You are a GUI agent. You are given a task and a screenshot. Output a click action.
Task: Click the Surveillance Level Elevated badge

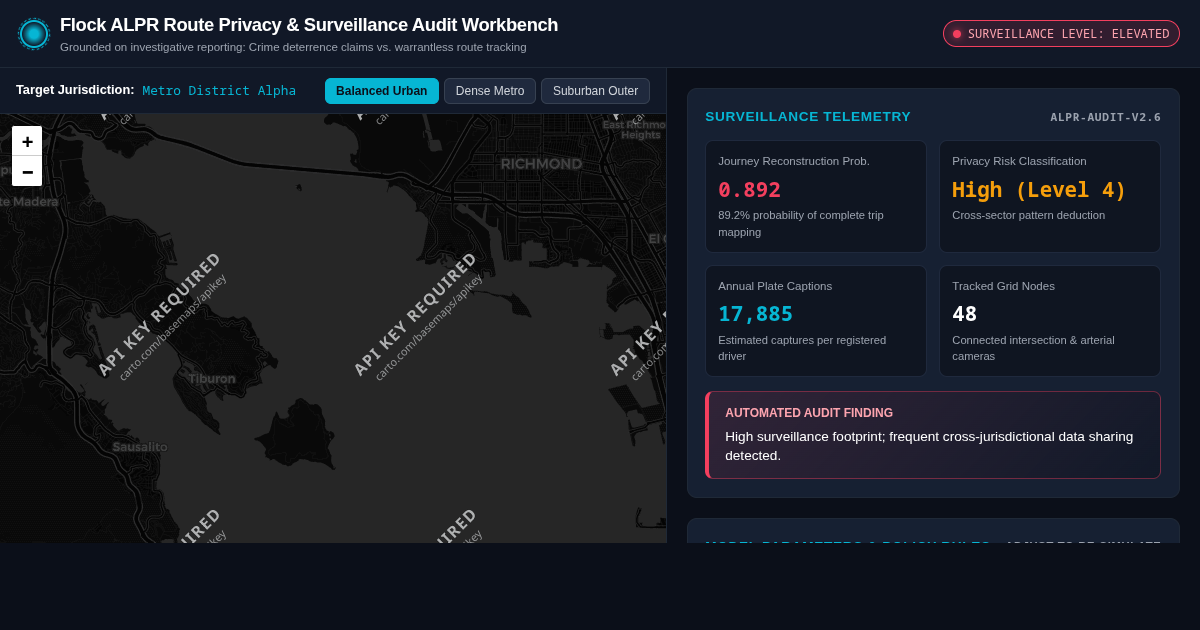point(1061,34)
